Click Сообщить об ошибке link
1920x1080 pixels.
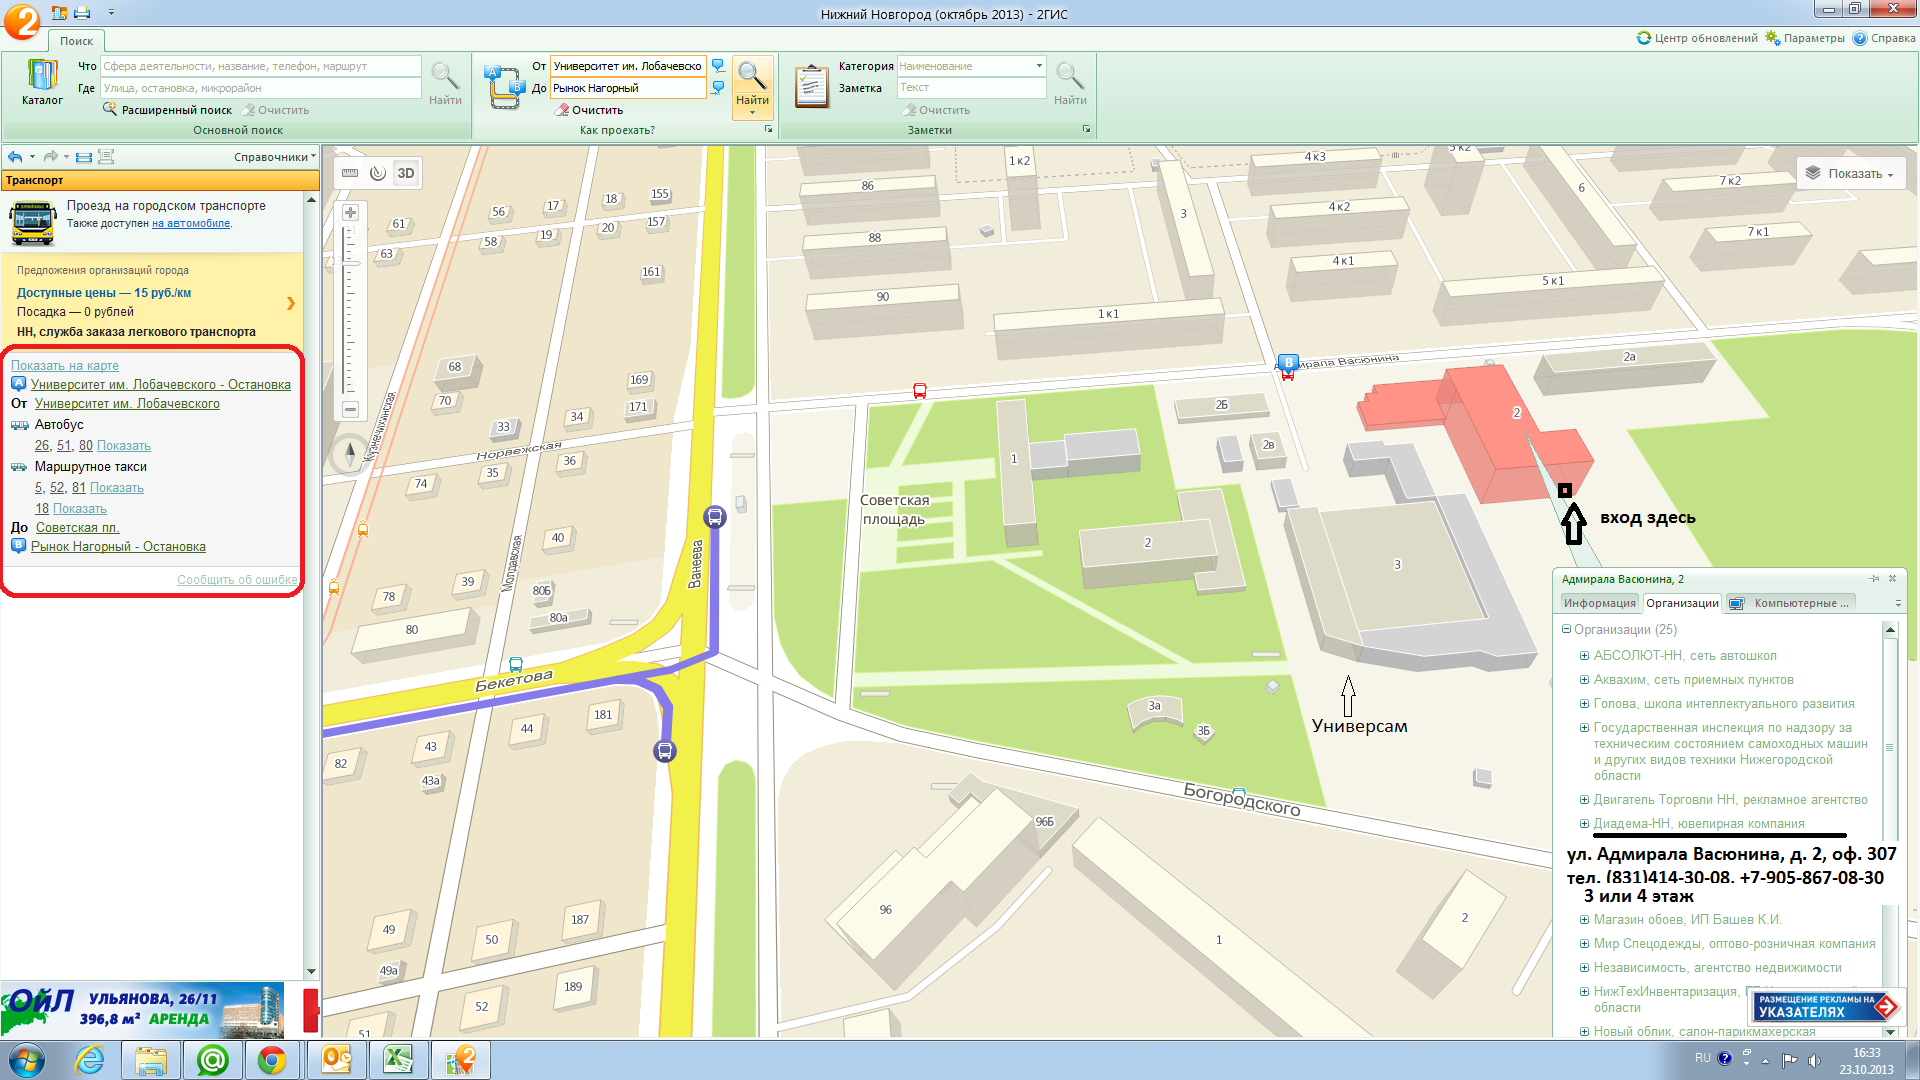point(237,580)
